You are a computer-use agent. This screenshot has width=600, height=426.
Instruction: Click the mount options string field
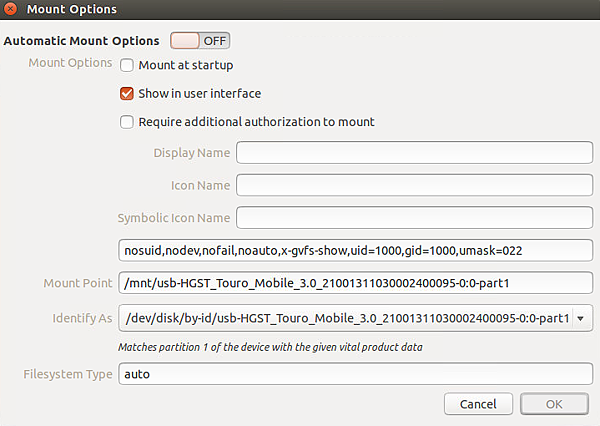tap(355, 251)
